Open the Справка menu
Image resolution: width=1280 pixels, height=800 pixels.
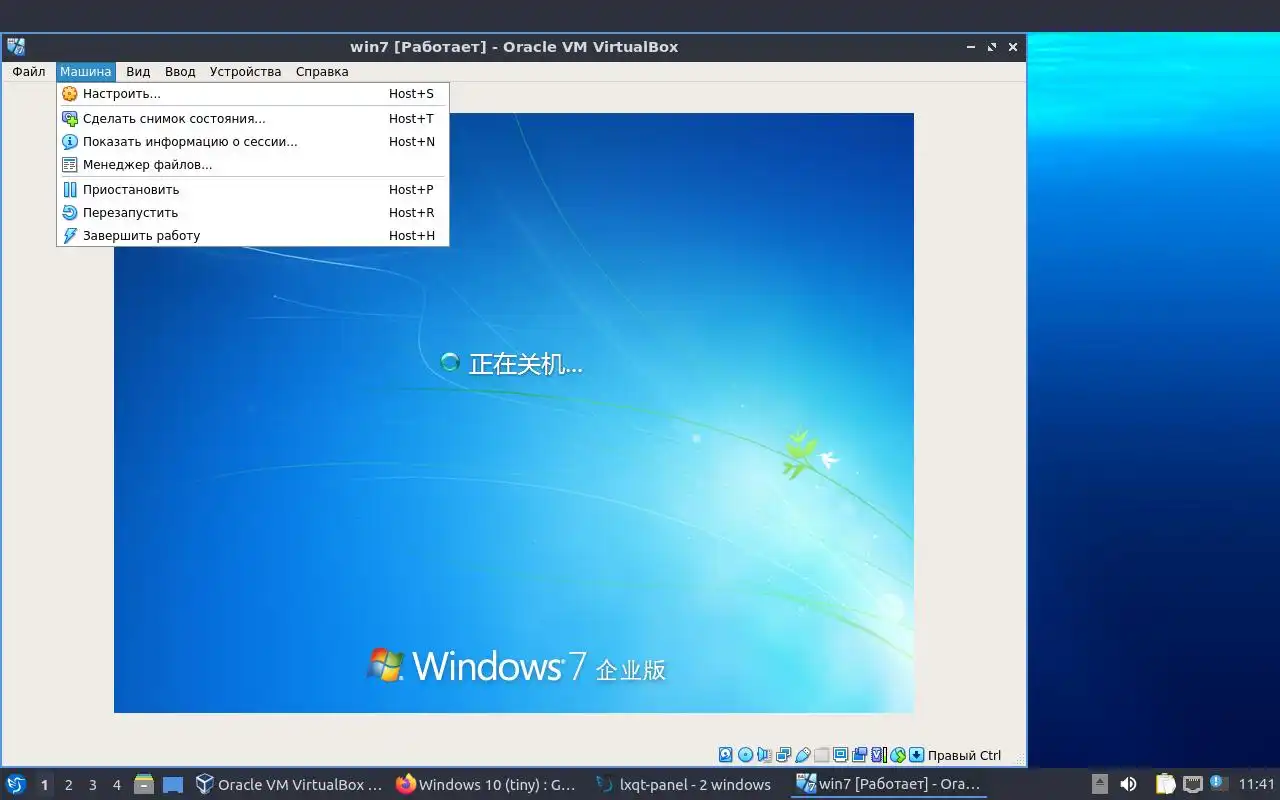pos(322,72)
